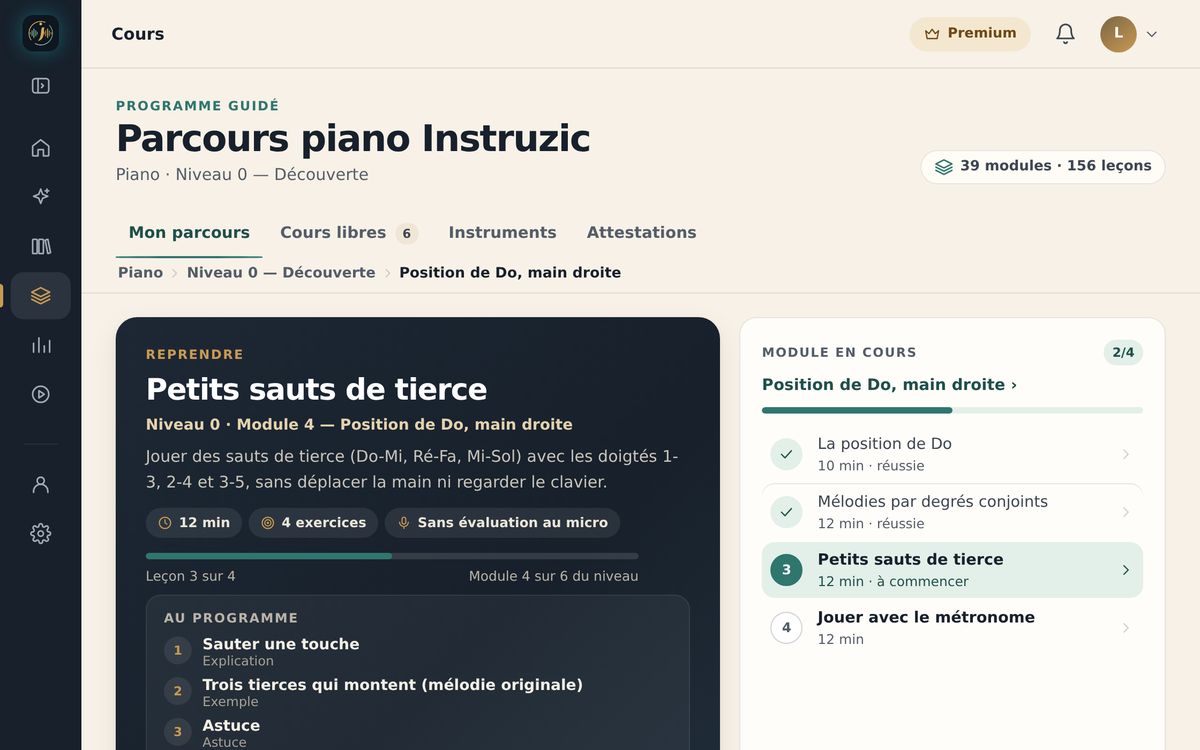Open notifications bell
The width and height of the screenshot is (1200, 750).
[1066, 34]
